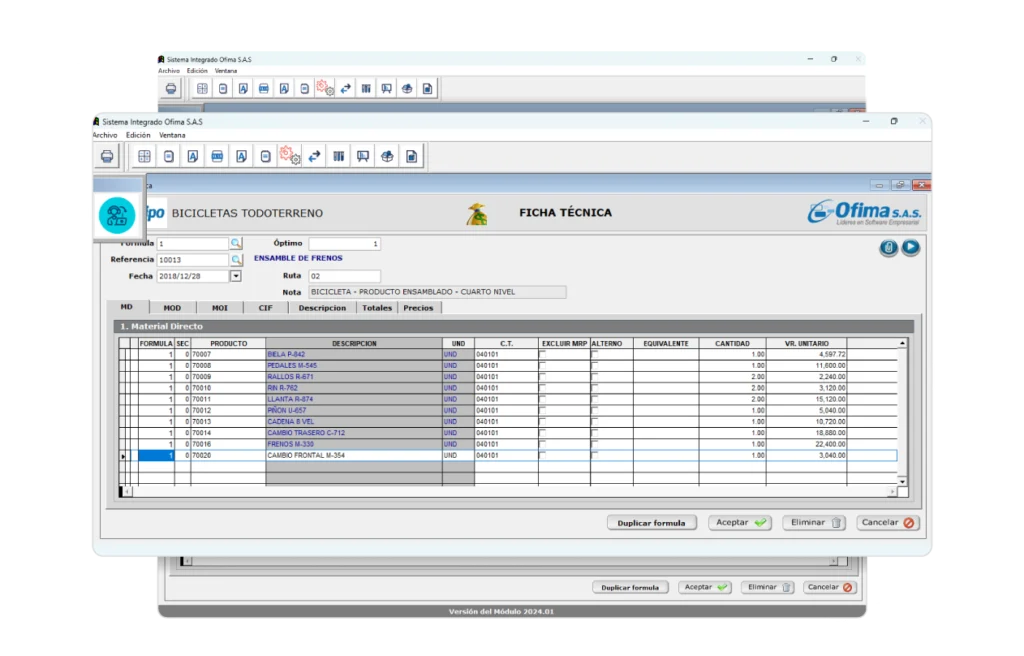
Task: Enable Excluir MRP for LLANTA R-874 row
Action: [542, 399]
